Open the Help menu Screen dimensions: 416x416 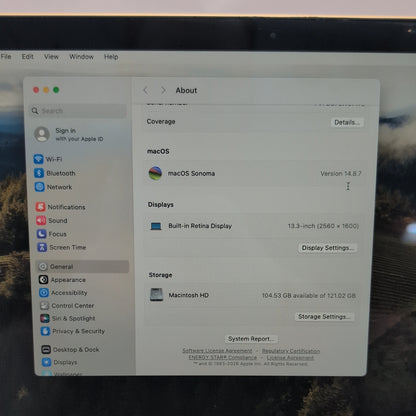coord(111,57)
